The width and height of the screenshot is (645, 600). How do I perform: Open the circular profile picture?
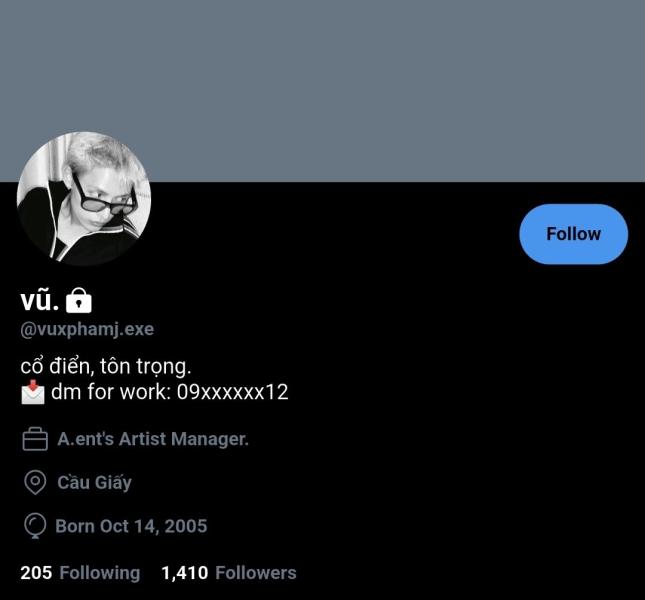pyautogui.click(x=84, y=199)
